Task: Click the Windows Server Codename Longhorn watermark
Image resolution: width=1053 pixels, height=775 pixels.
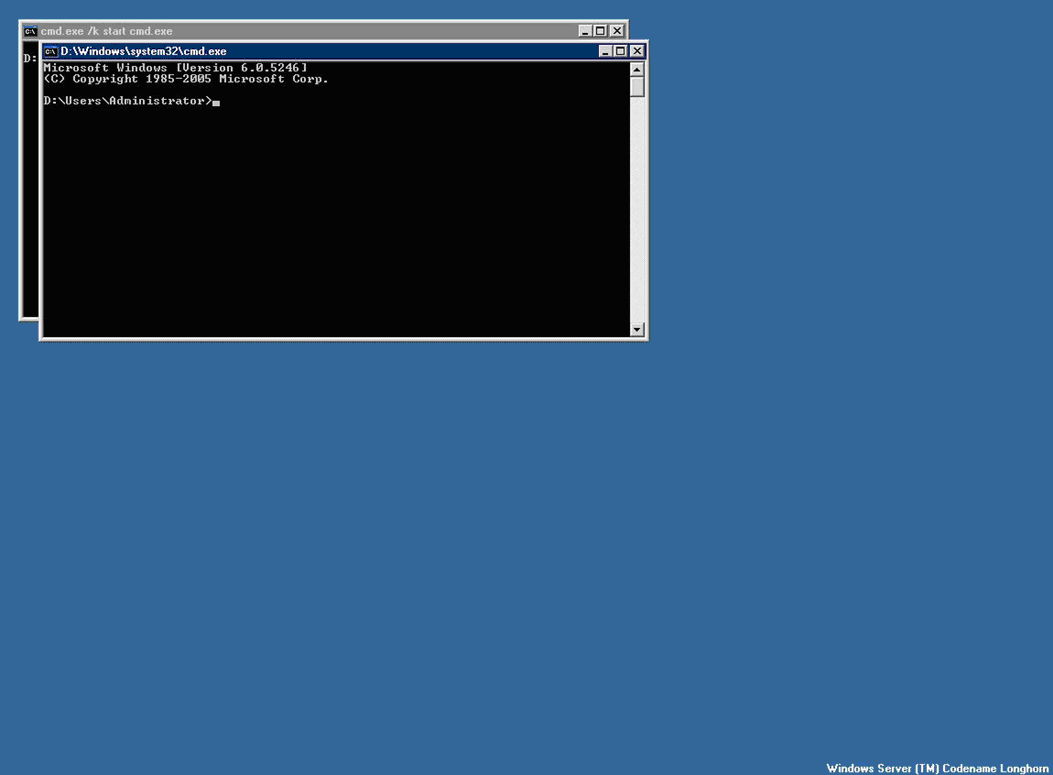Action: 937,768
